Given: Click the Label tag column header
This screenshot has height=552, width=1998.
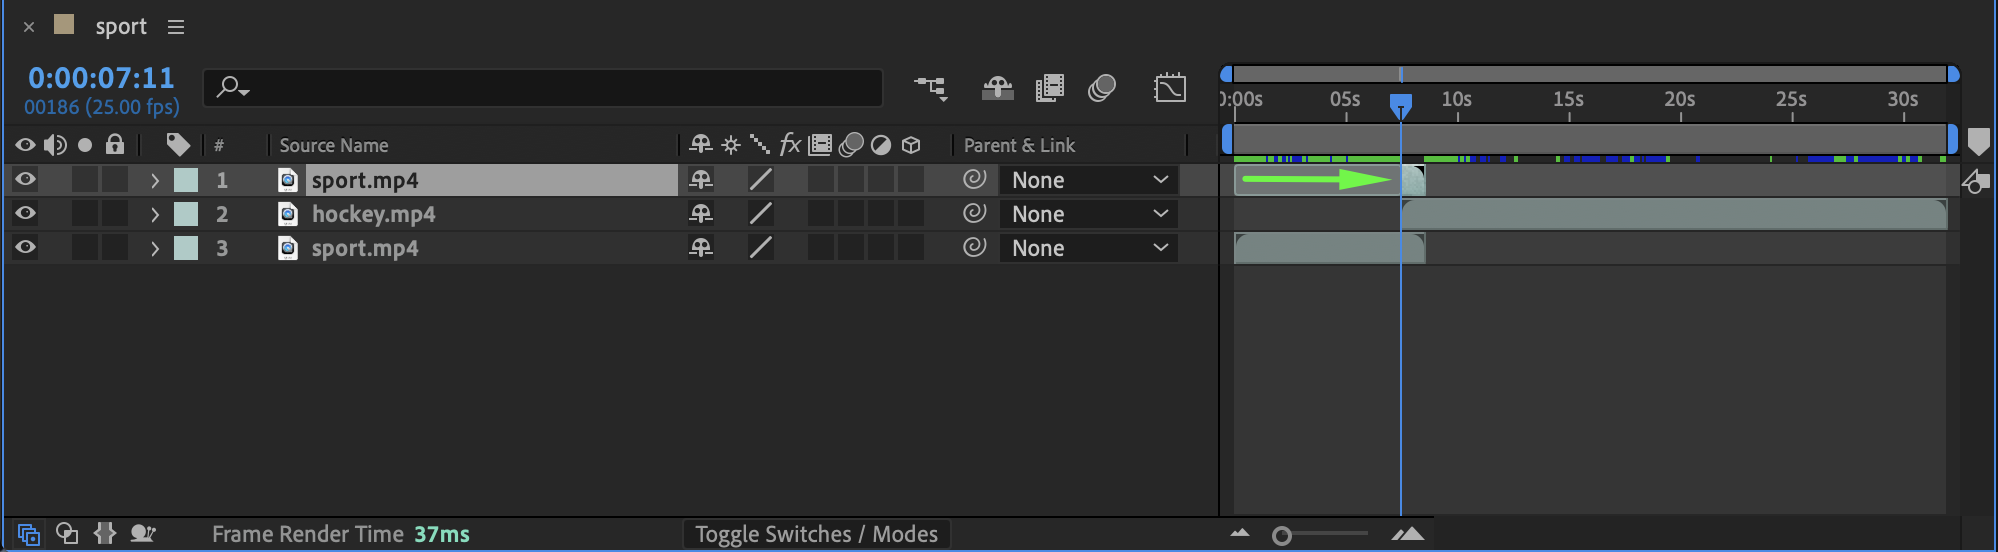Looking at the screenshot, I should click(178, 145).
